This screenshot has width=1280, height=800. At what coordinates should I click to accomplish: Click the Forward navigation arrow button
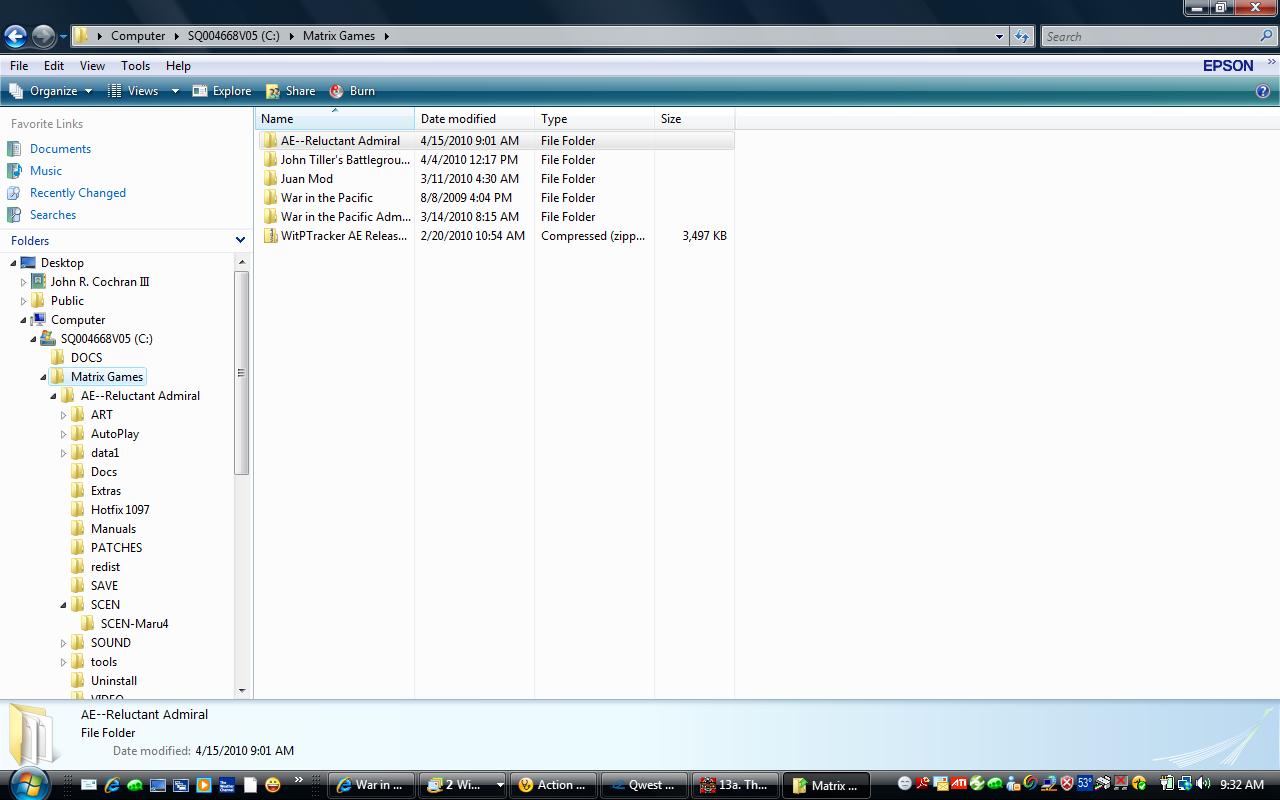pos(43,37)
